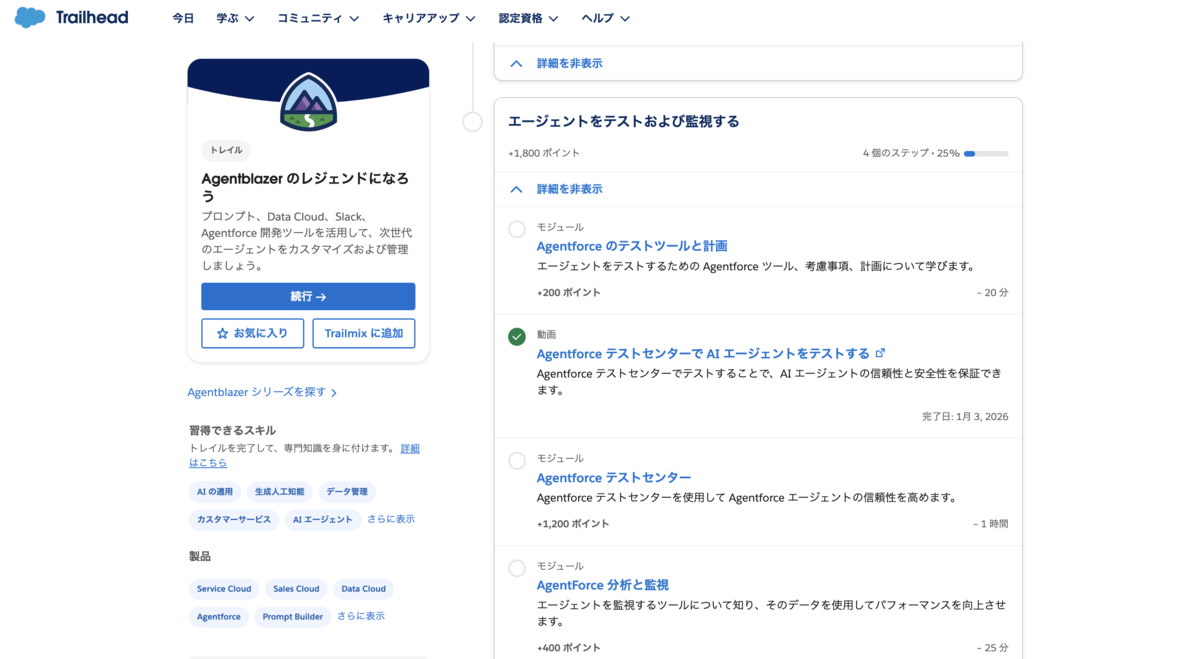Viewport: 1200px width, 659px height.
Task: Collapse details with topmost 詳細を非表示 chevron
Action: pos(516,63)
